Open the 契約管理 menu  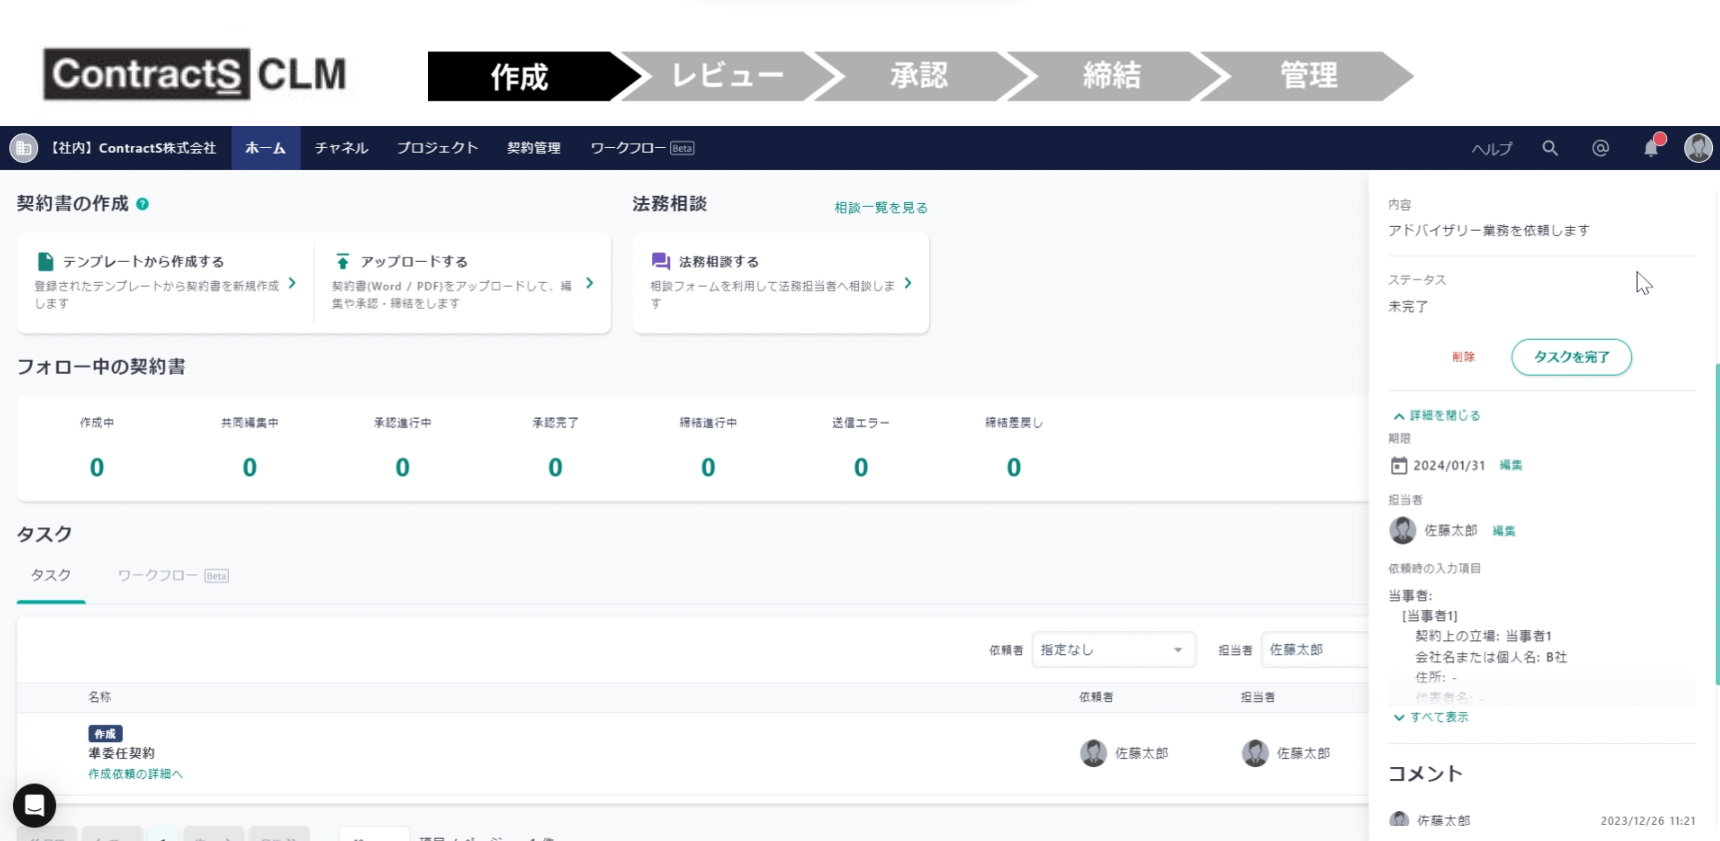(534, 148)
